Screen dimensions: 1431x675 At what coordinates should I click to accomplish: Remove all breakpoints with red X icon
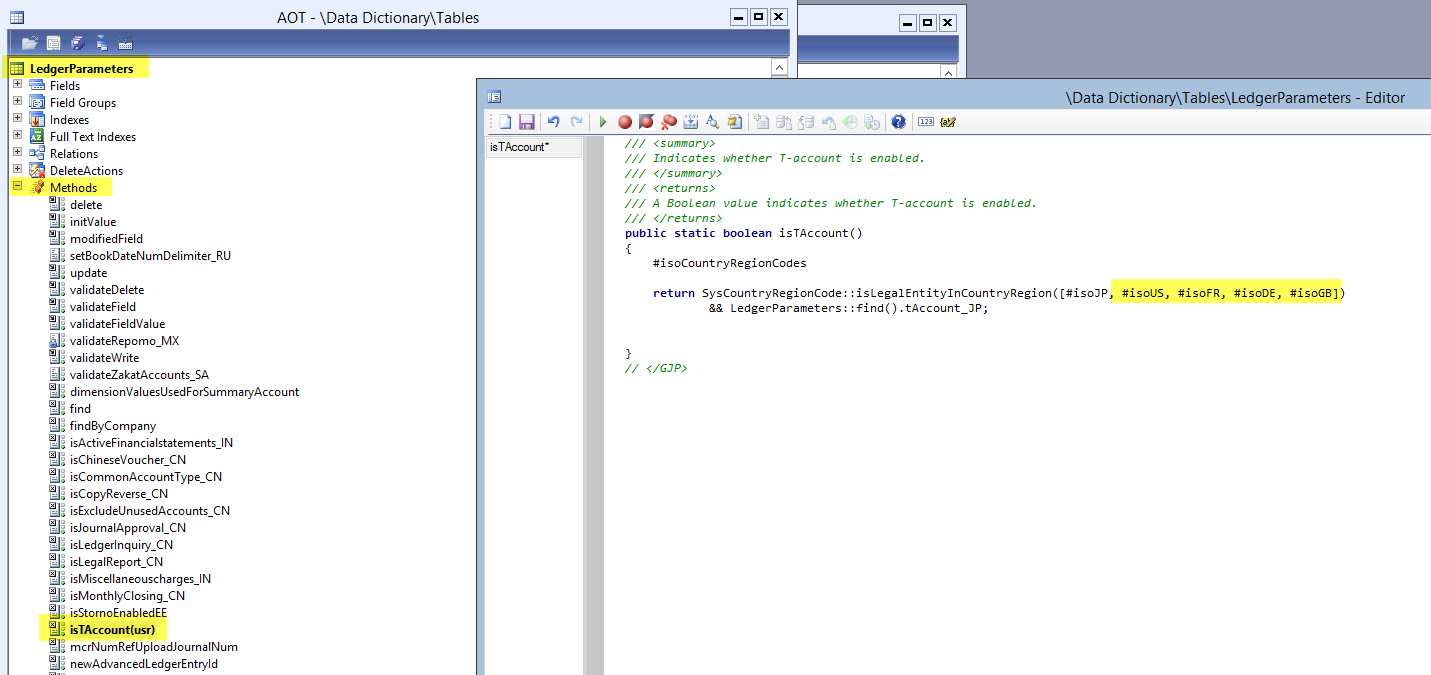coord(669,122)
